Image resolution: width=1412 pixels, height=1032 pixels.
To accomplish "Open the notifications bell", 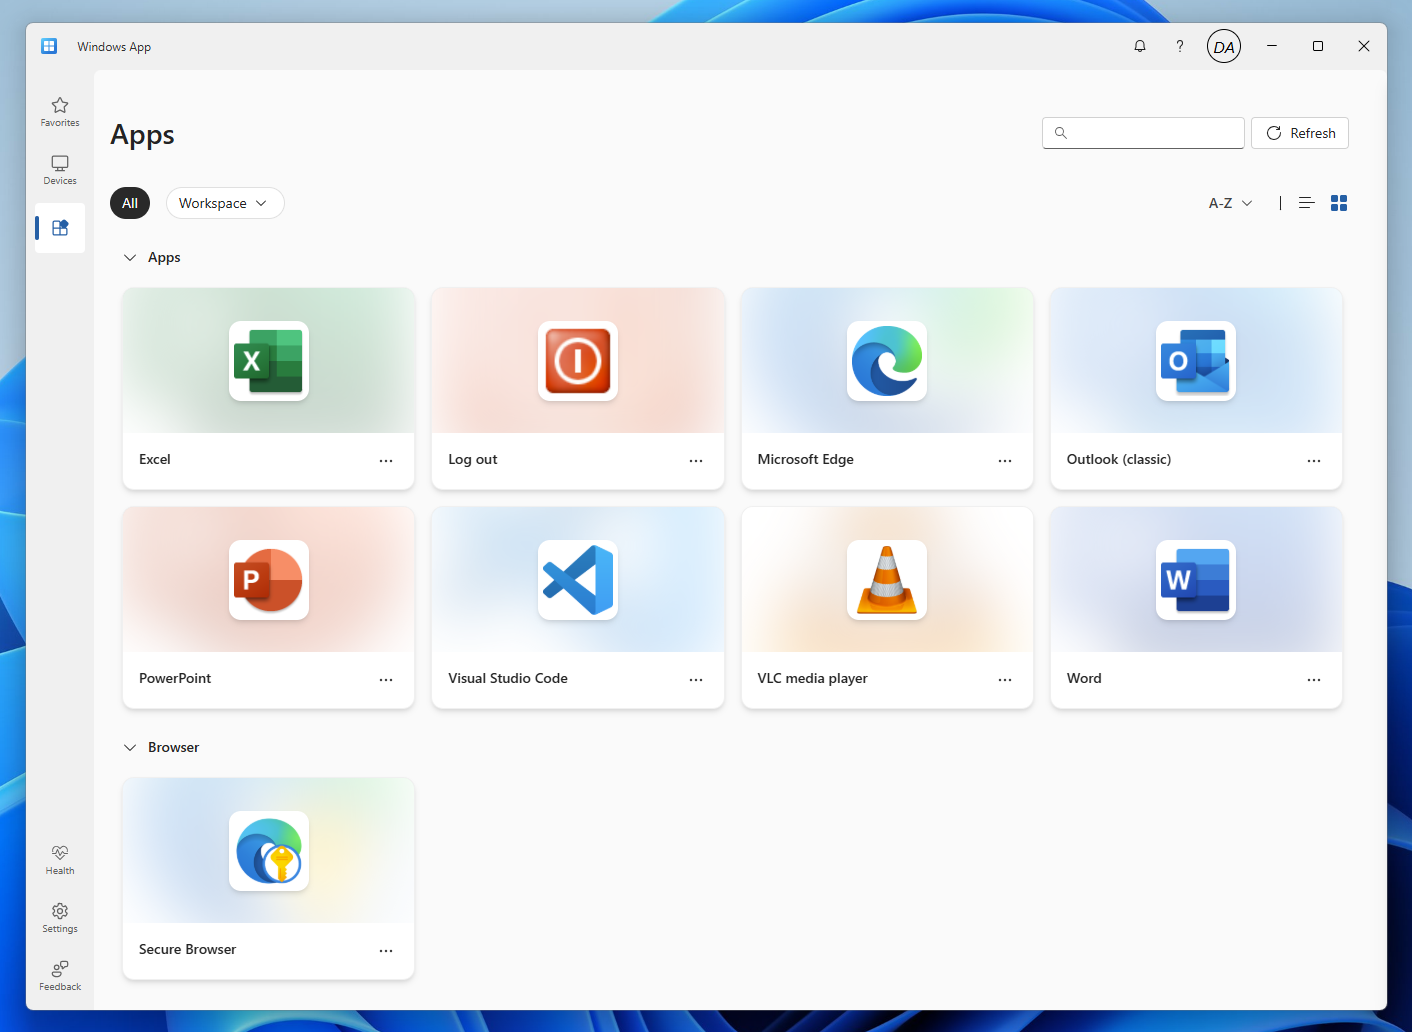I will [1139, 46].
